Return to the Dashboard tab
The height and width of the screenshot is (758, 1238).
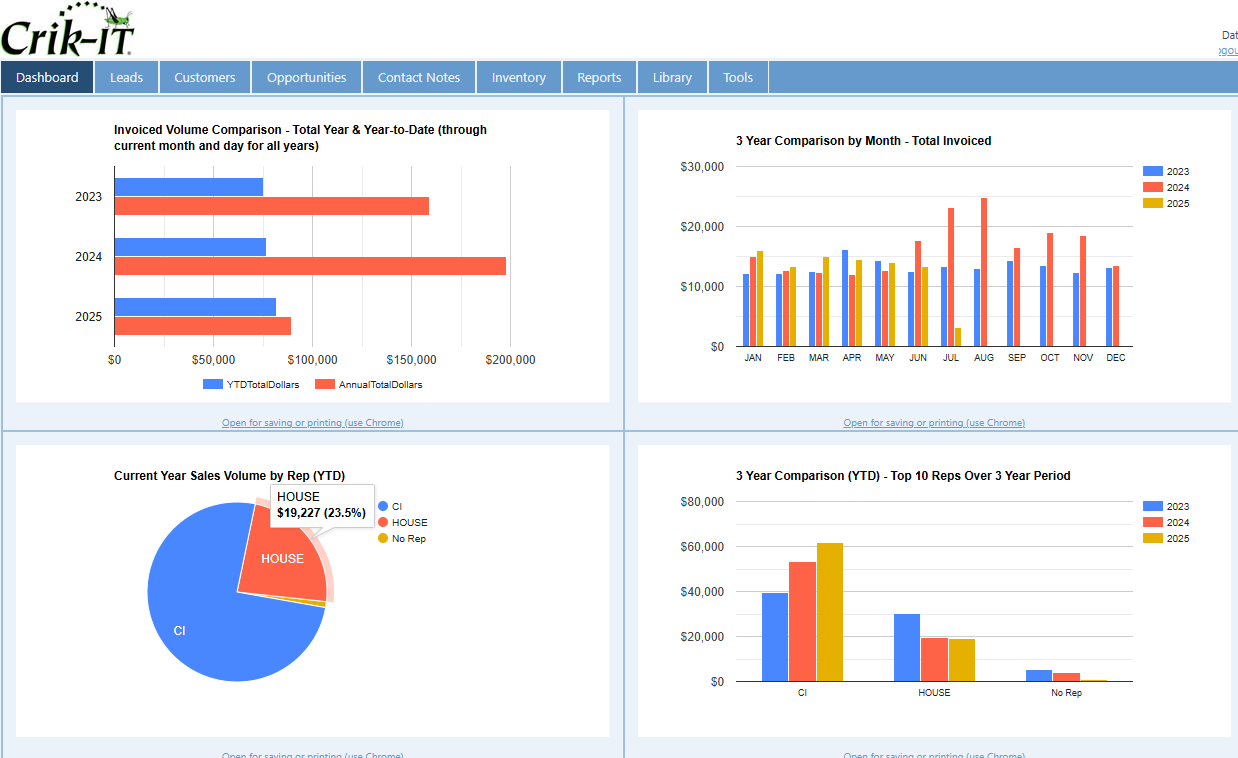(46, 77)
